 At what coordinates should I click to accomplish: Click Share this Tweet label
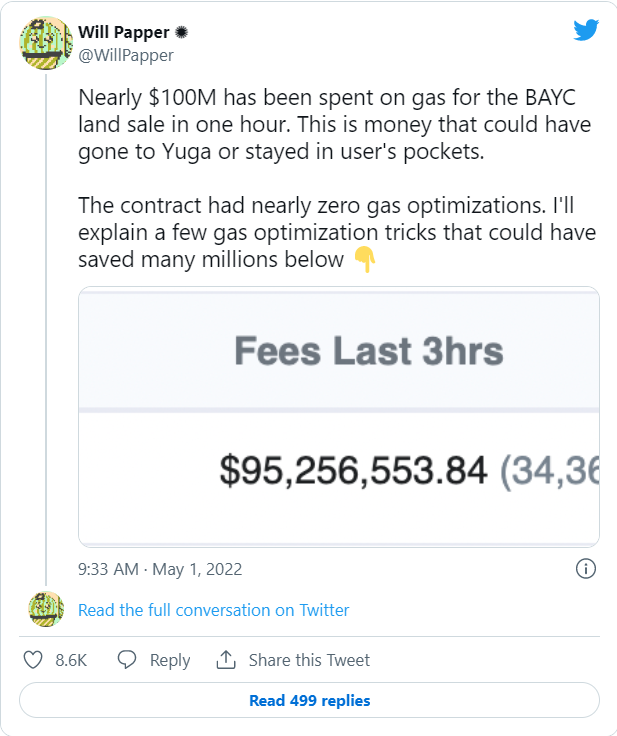[309, 660]
